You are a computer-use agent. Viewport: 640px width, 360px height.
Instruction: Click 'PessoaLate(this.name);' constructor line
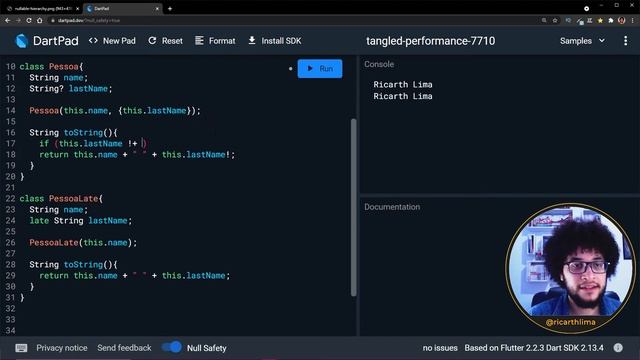(83, 243)
